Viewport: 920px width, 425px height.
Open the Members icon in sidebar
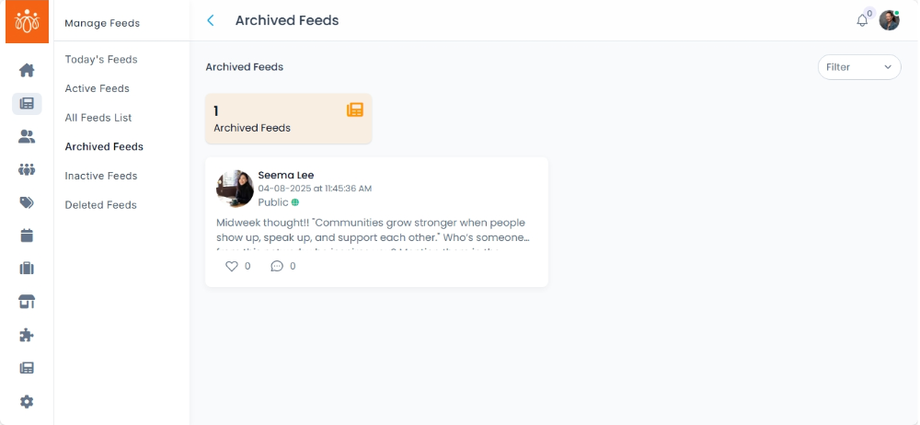click(27, 136)
